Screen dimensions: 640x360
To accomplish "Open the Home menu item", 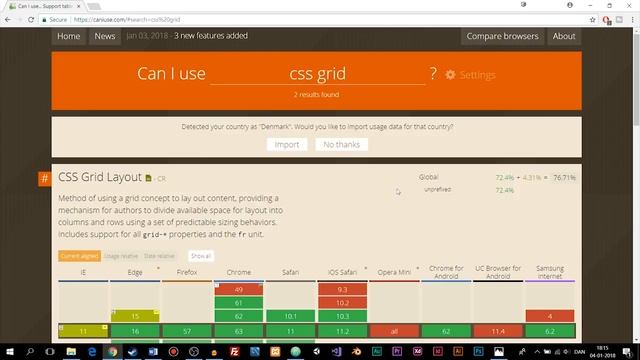I will click(69, 36).
